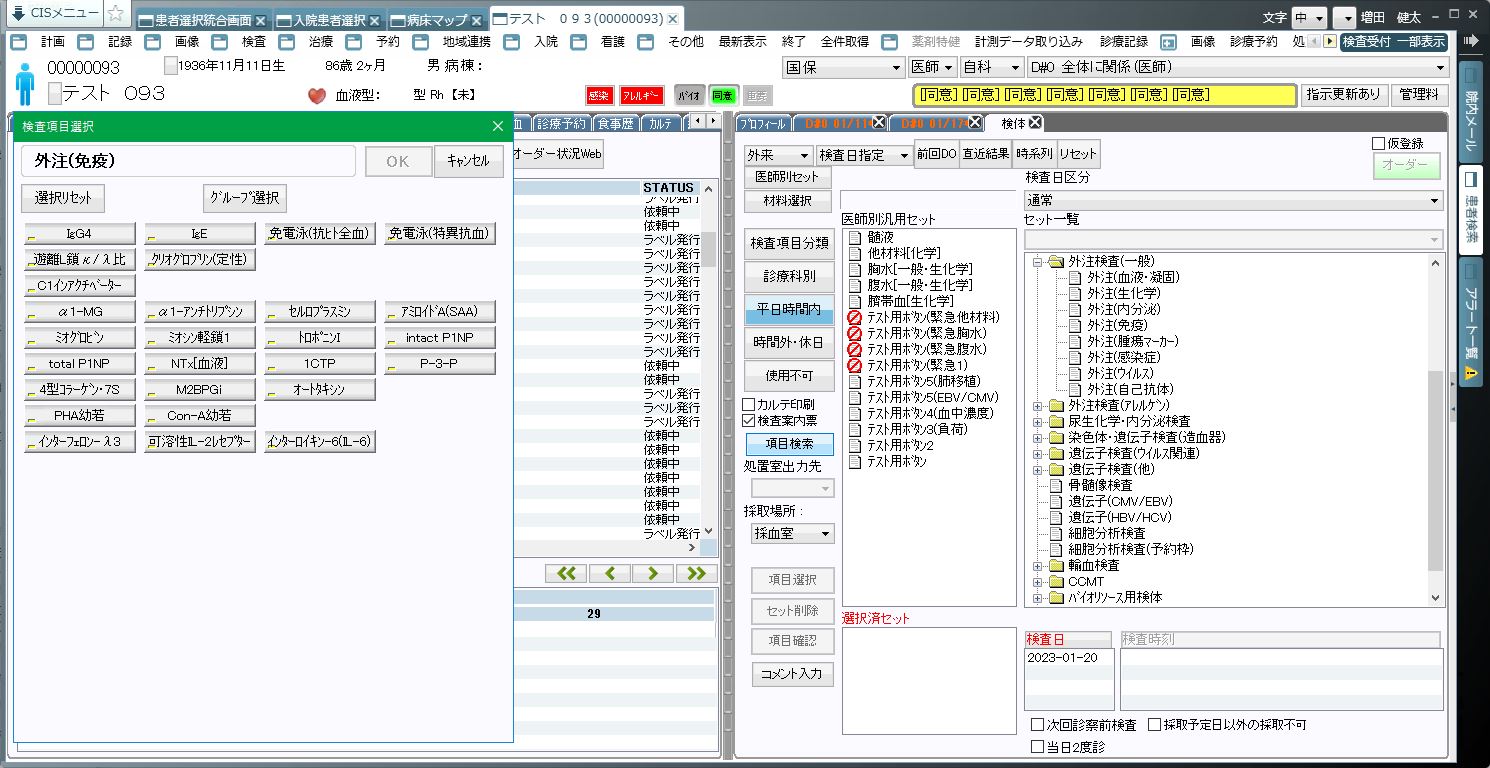Click the window icon beside 治療
The height and width of the screenshot is (768, 1490).
287,42
